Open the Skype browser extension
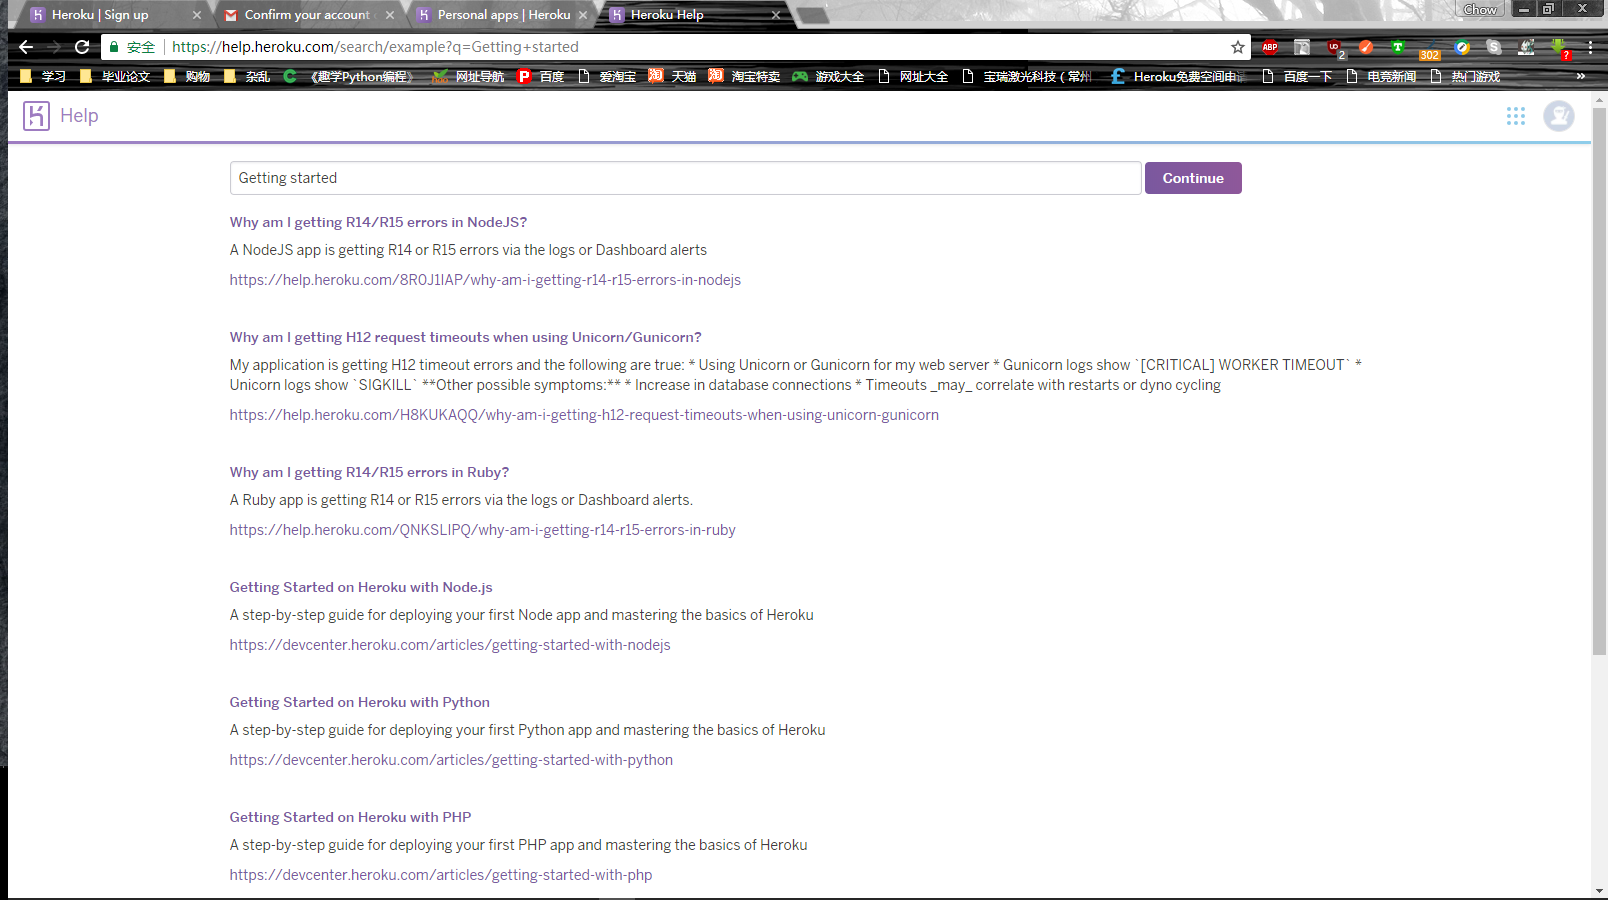 coord(1494,47)
